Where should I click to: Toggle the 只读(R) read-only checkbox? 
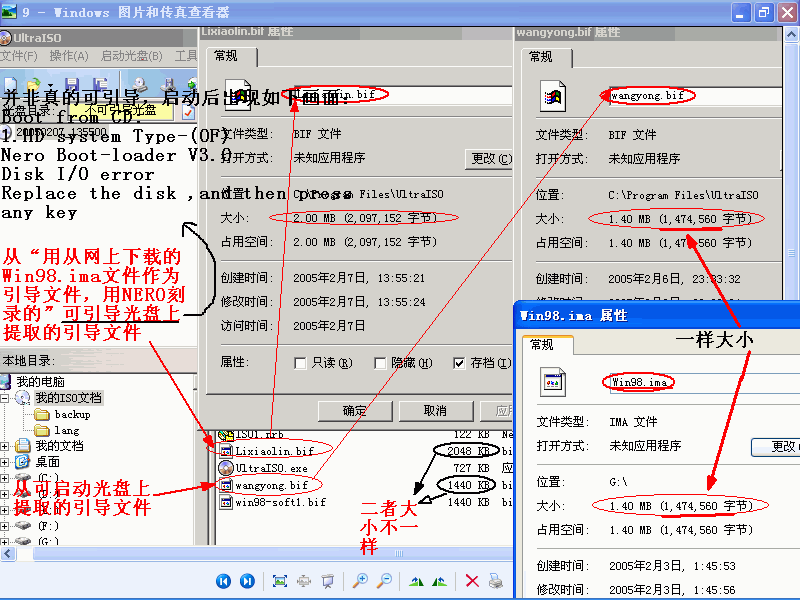click(300, 363)
